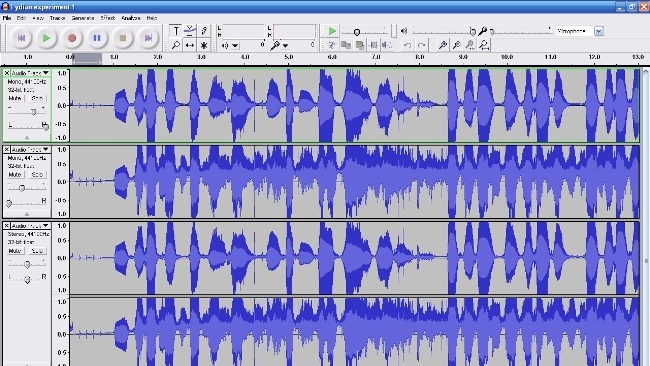Click the Redo arrow icon
The image size is (650, 366).
422,45
